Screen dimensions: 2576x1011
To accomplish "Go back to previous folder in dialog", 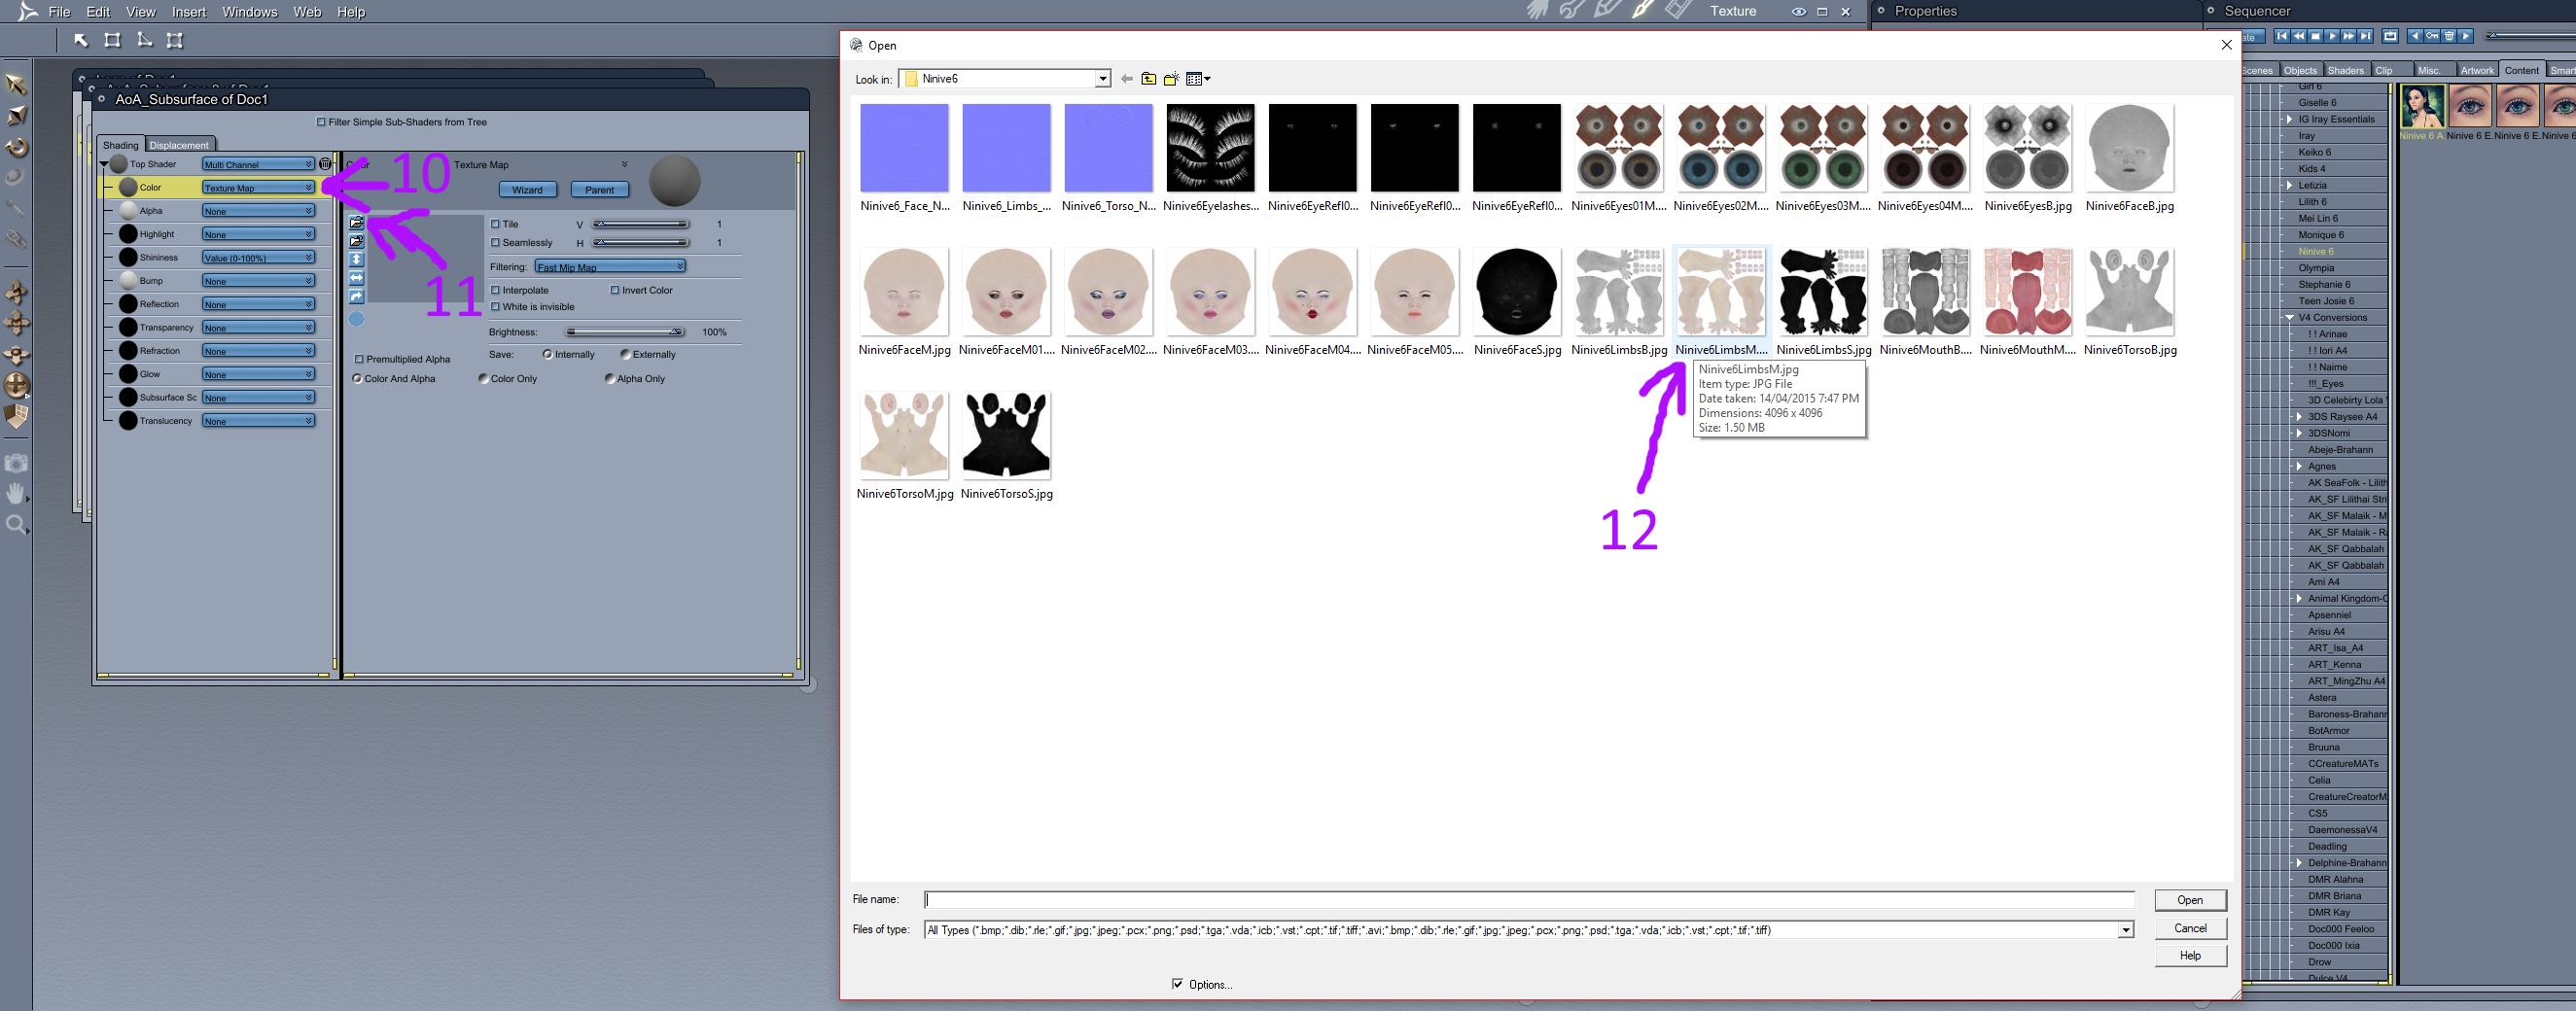I will [x=1127, y=79].
